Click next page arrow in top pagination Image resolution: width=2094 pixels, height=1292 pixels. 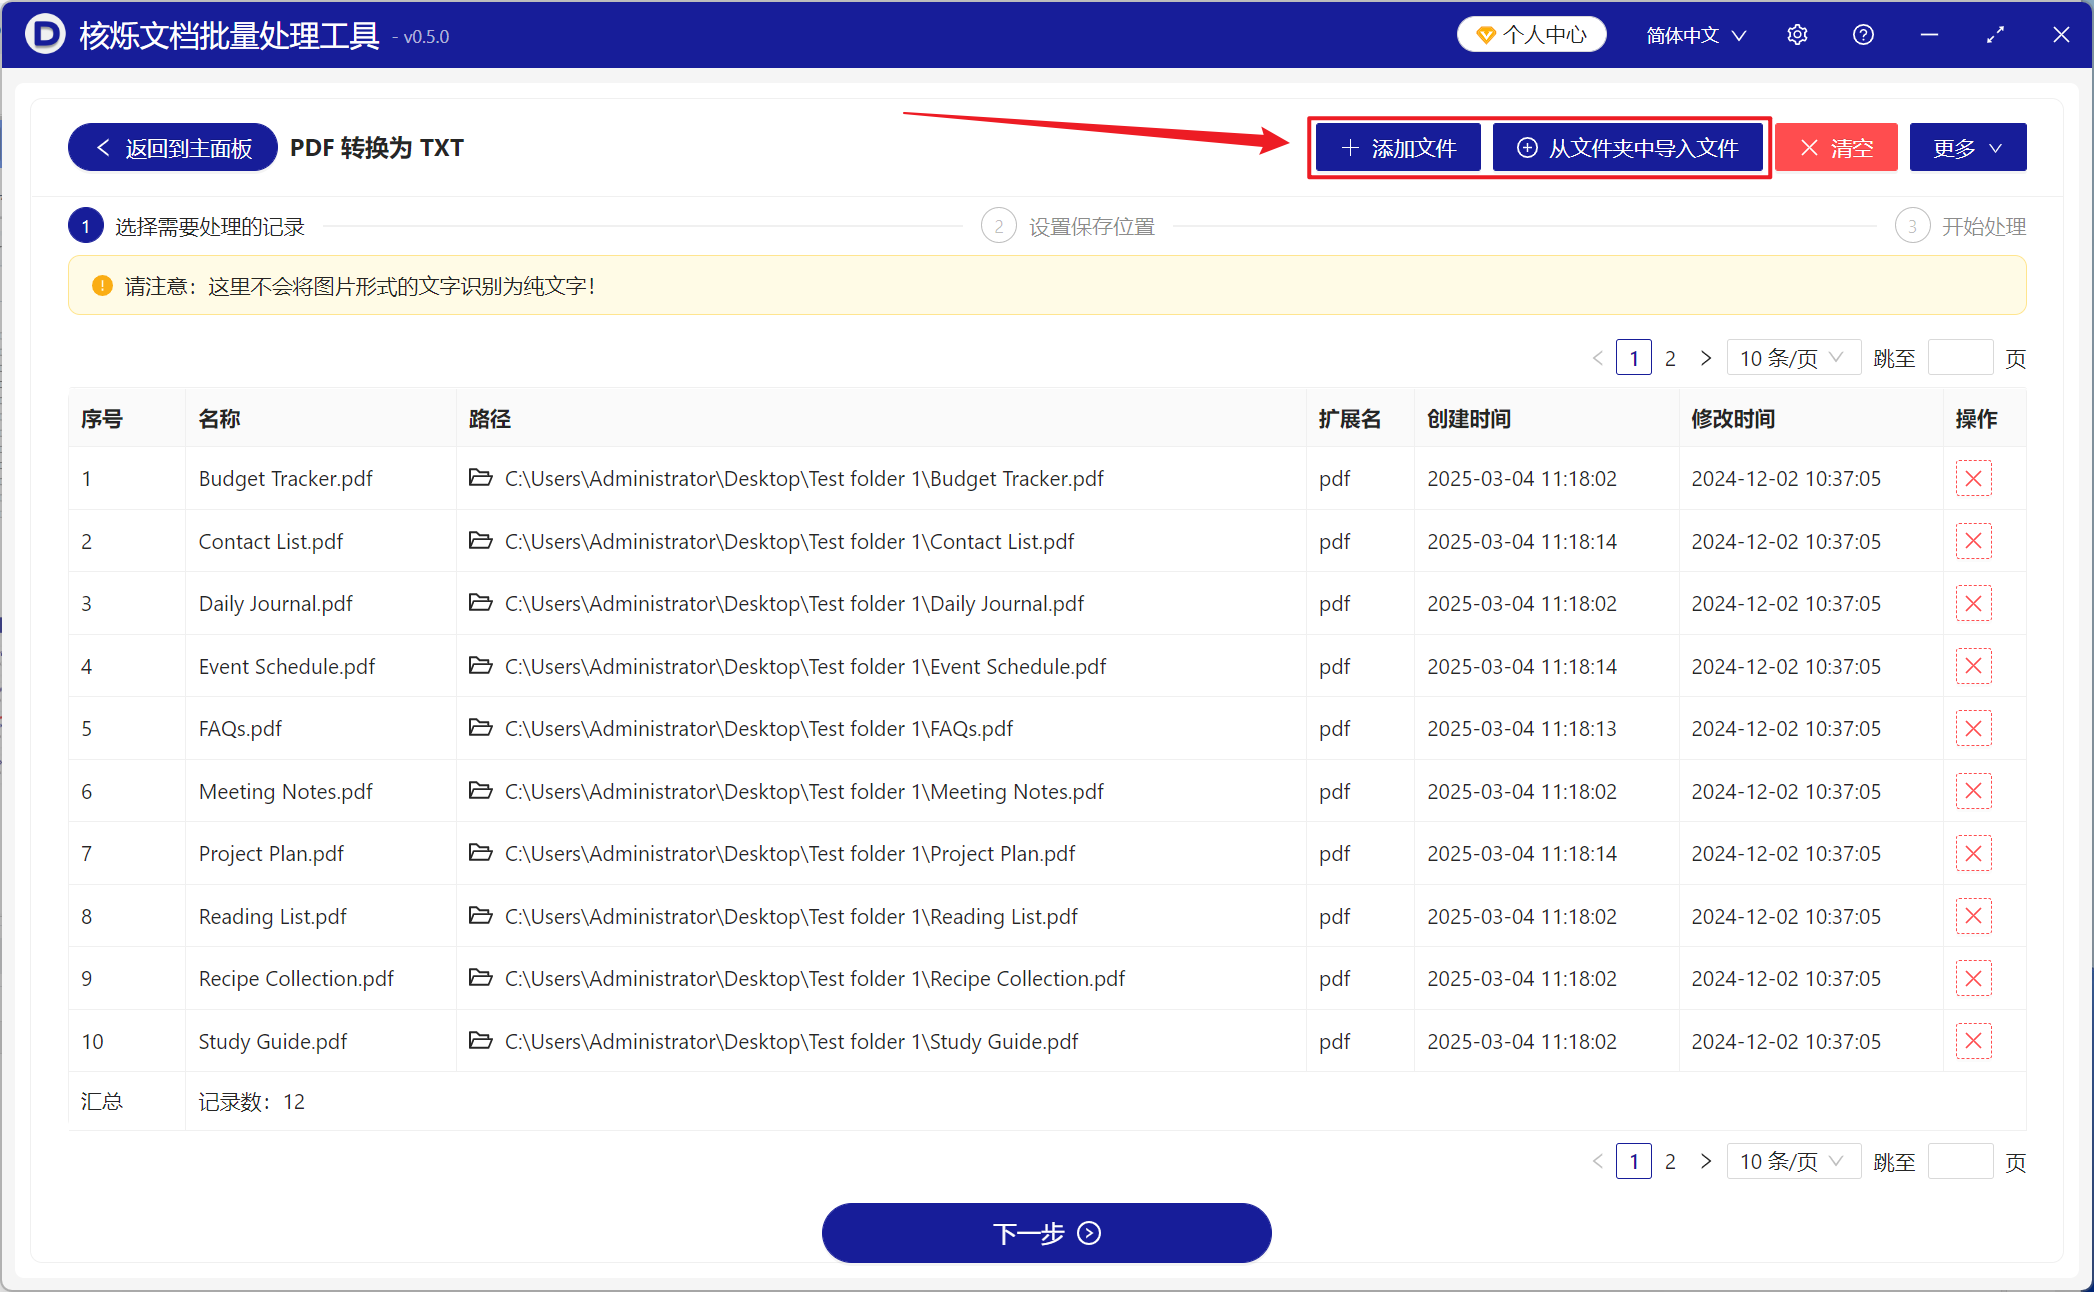tap(1706, 358)
